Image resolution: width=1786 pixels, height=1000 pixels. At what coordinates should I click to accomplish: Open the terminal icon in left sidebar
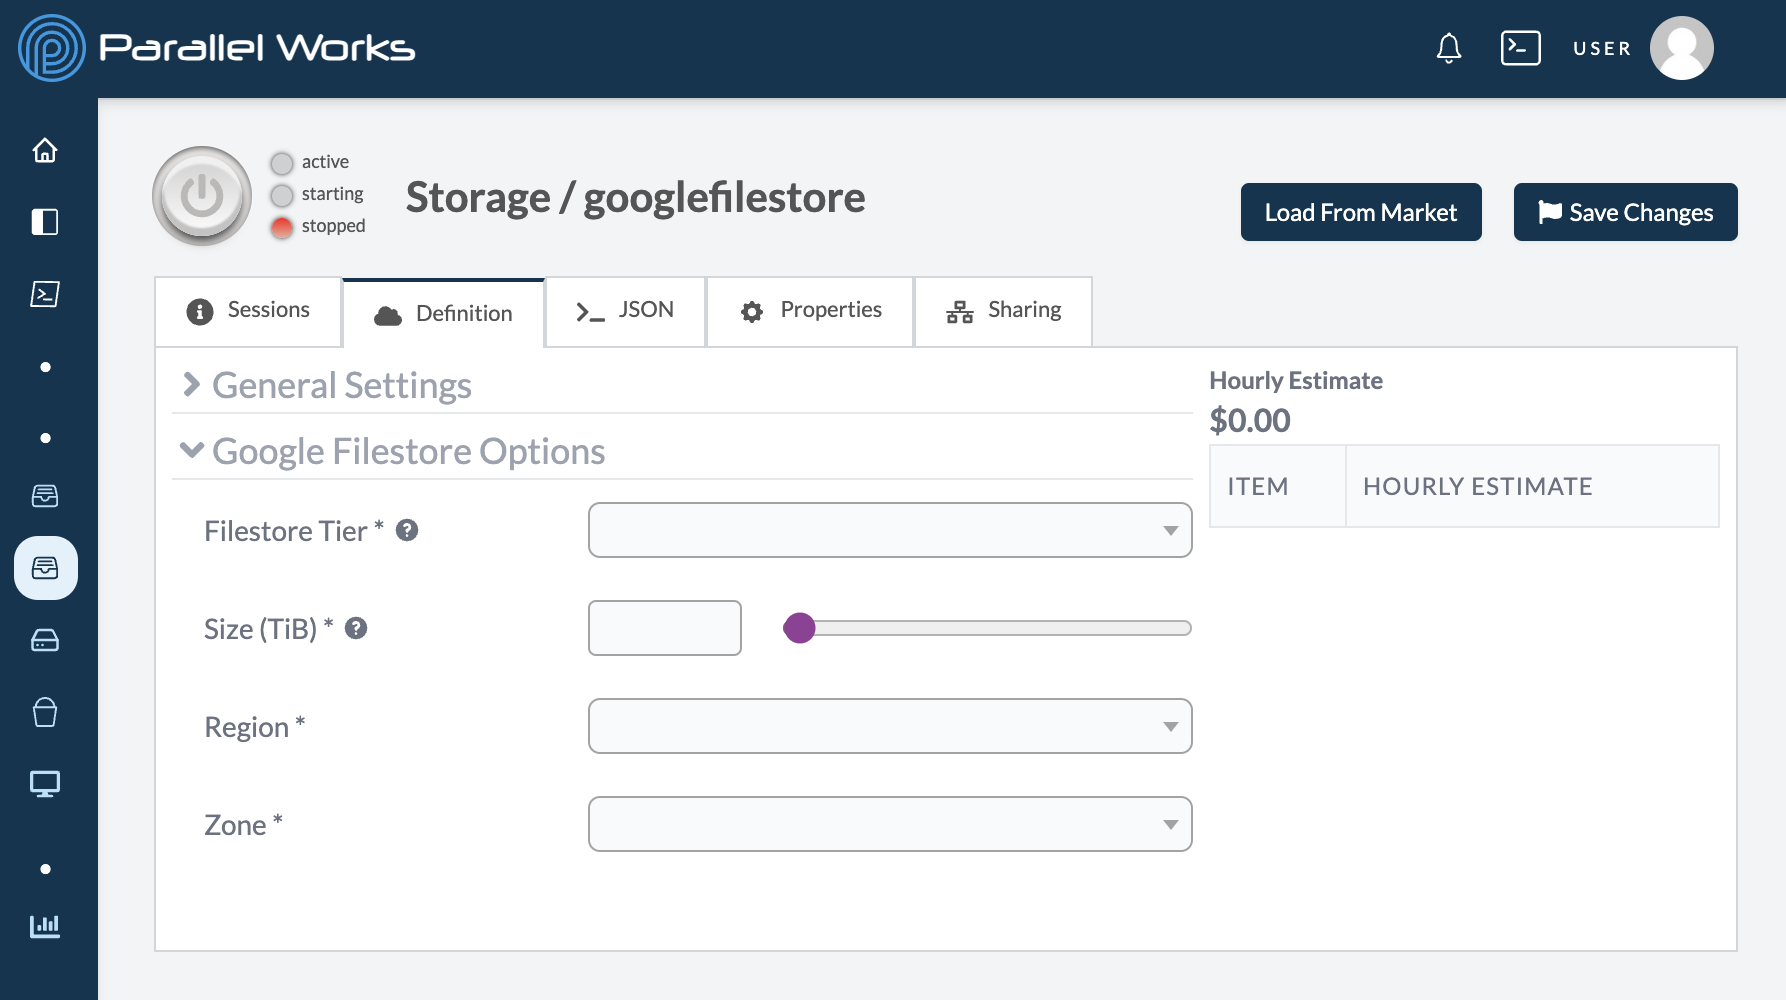pyautogui.click(x=45, y=294)
